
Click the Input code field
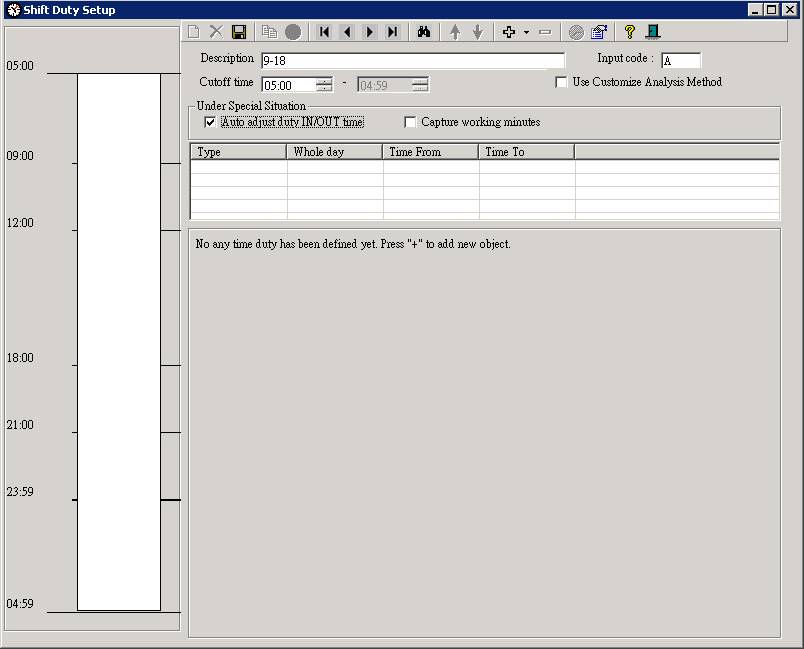coord(680,60)
